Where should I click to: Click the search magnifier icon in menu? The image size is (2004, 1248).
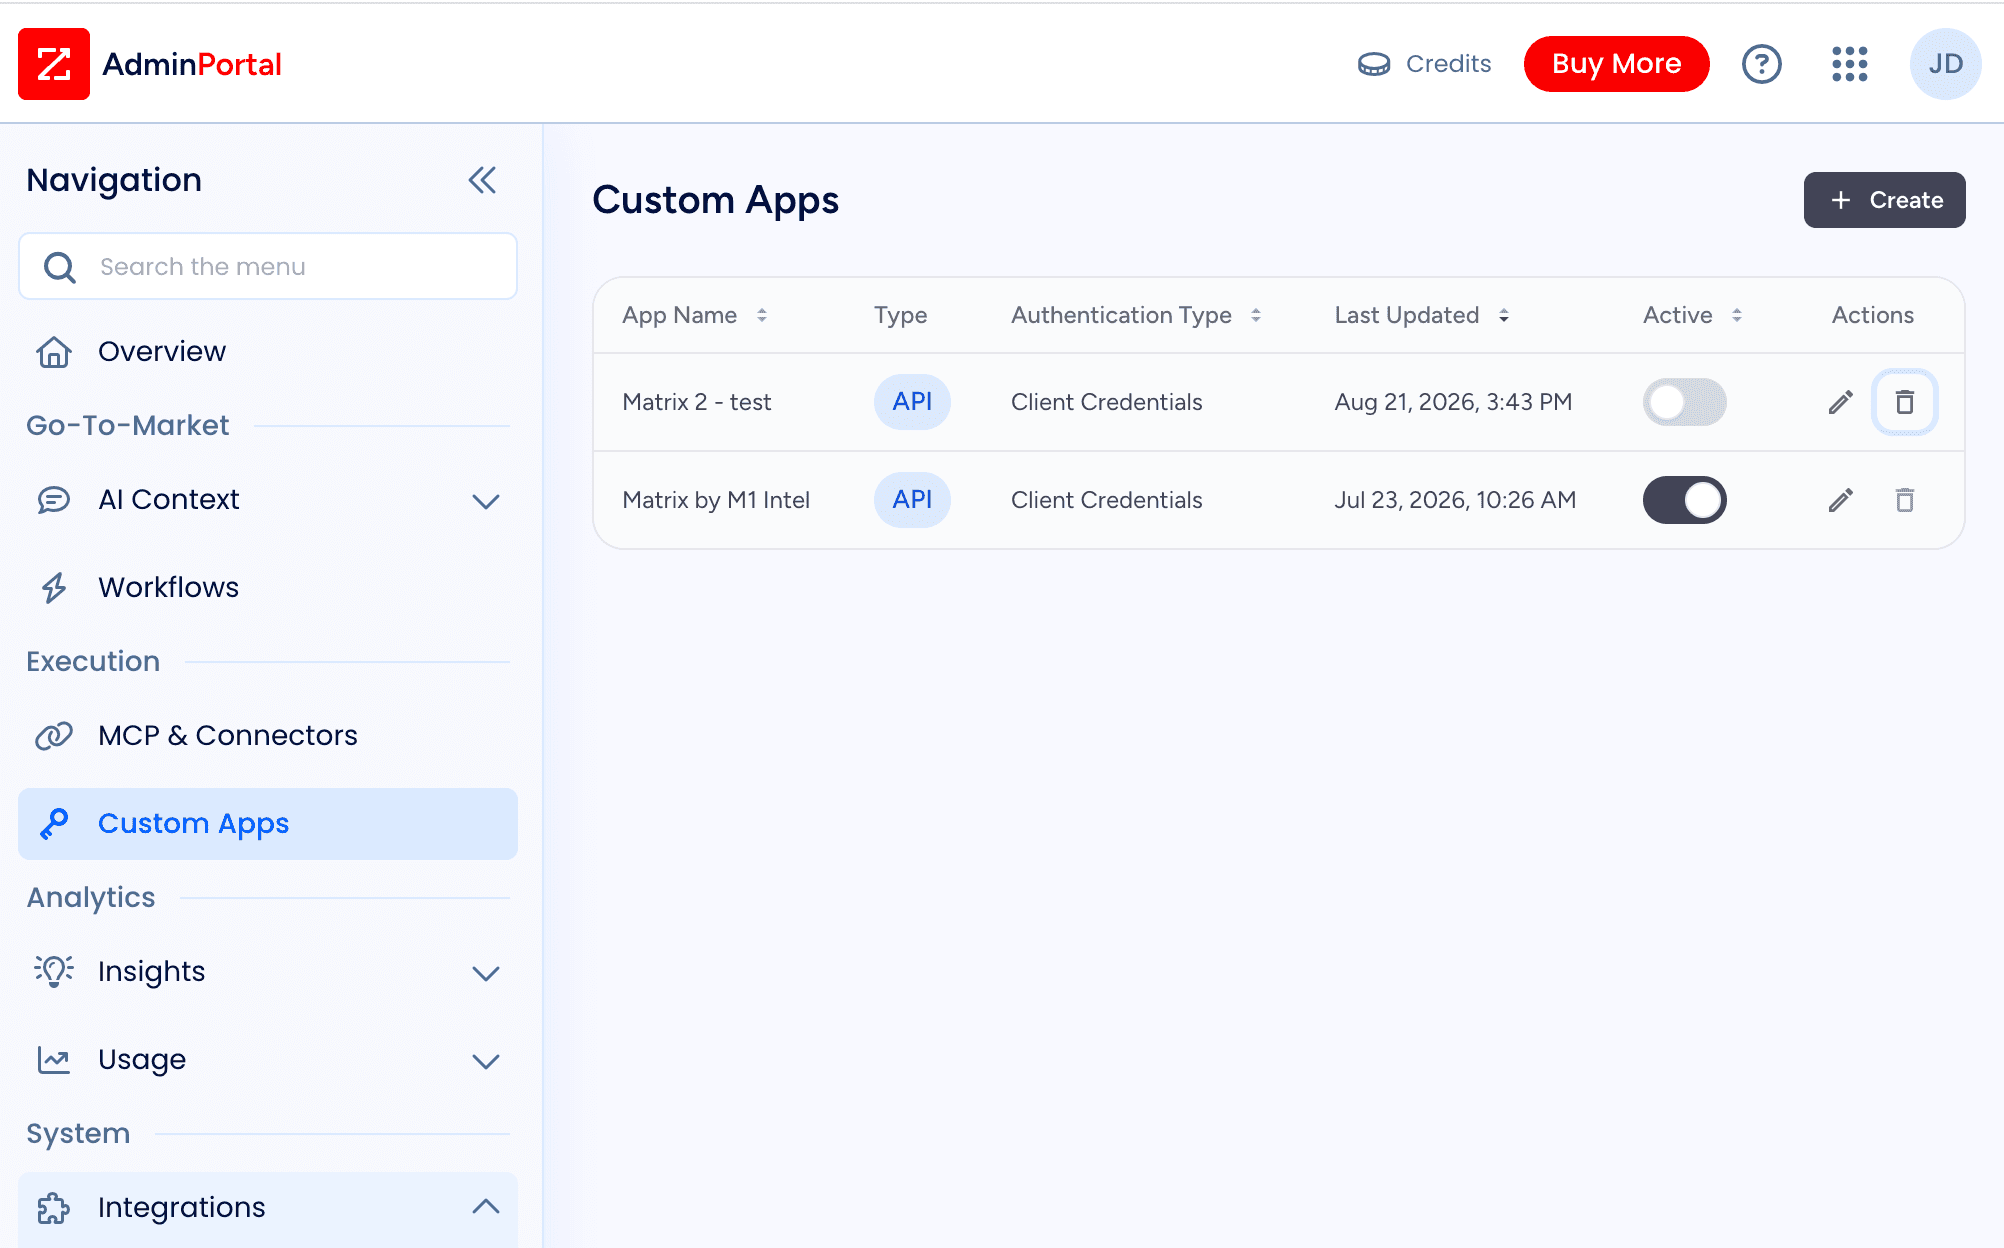[60, 267]
